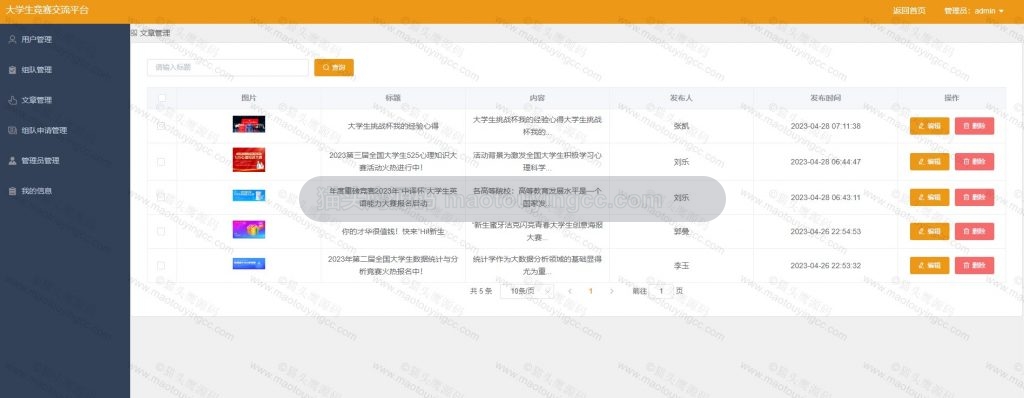Image resolution: width=1024 pixels, height=398 pixels.
Task: Click timestamp 2023-04-26 22:53:32
Action: click(x=825, y=265)
